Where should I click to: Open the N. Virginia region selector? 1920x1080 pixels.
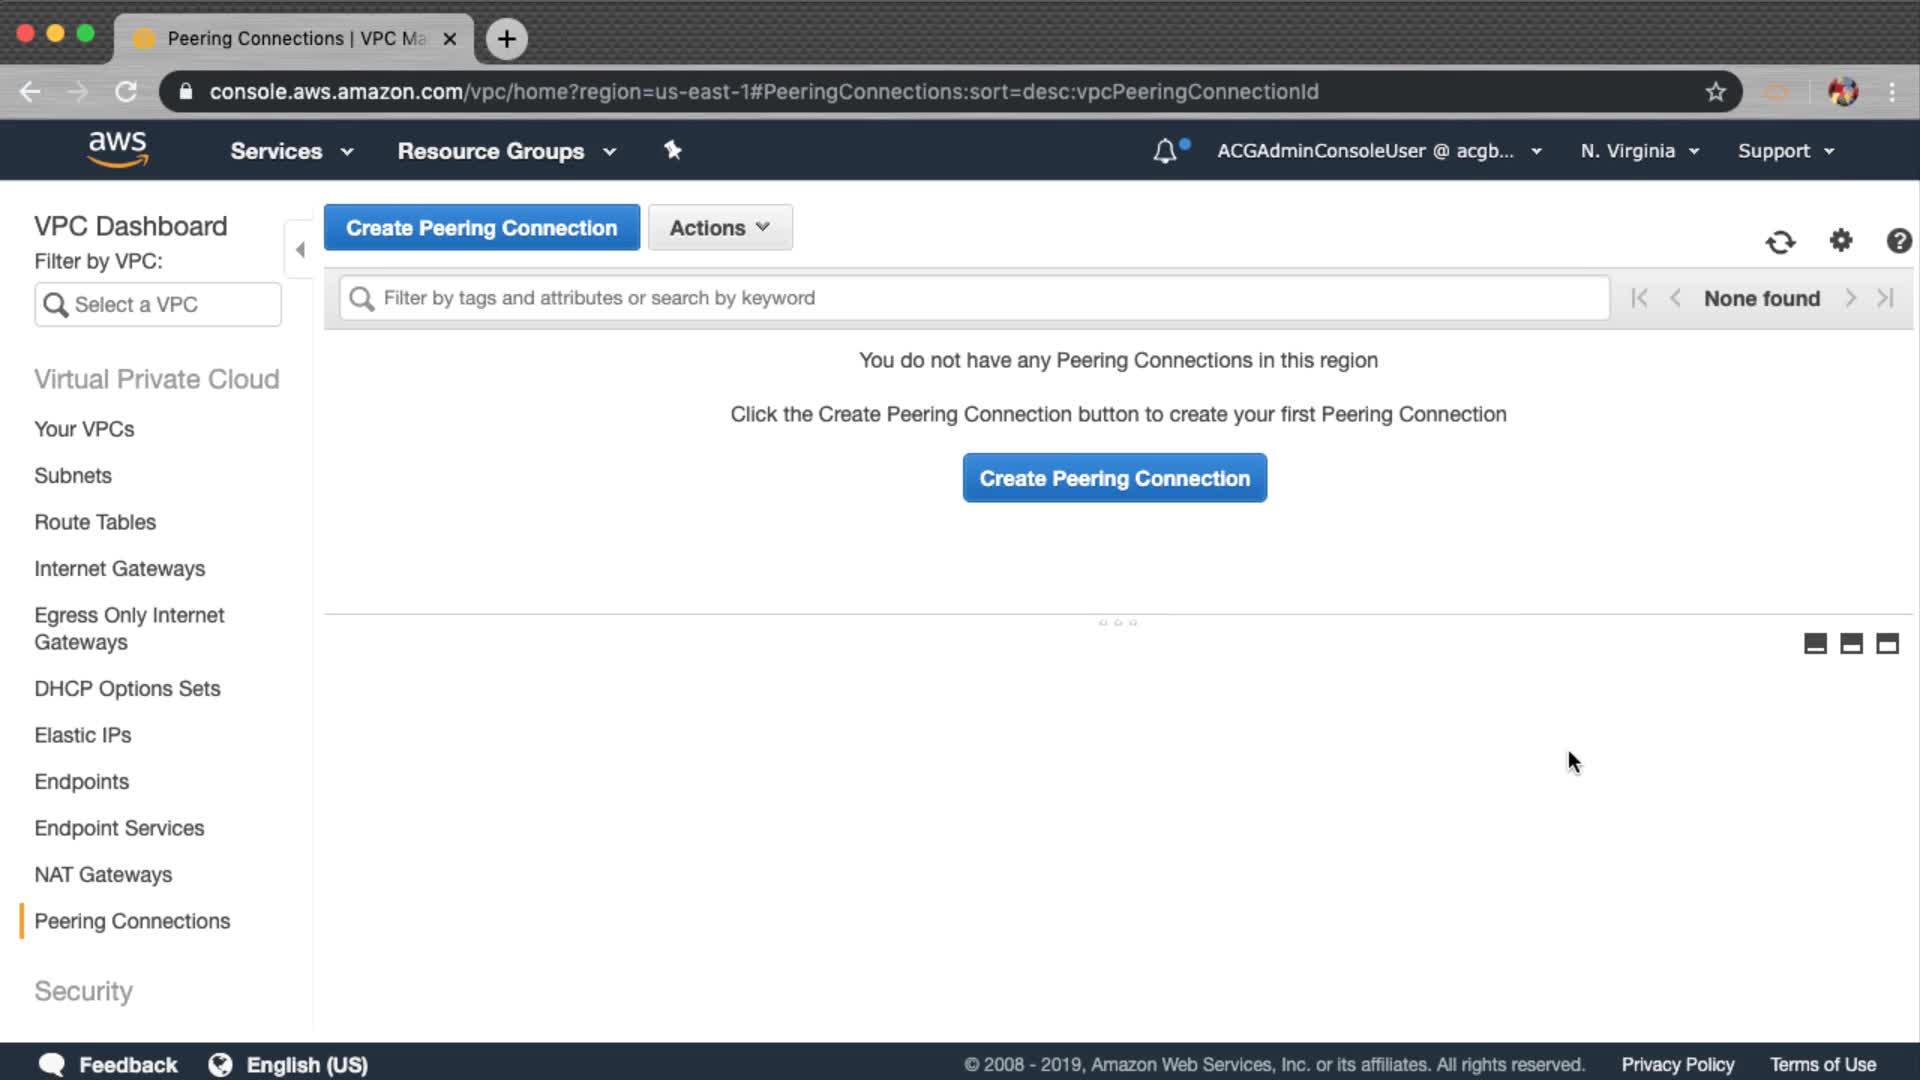(x=1639, y=151)
